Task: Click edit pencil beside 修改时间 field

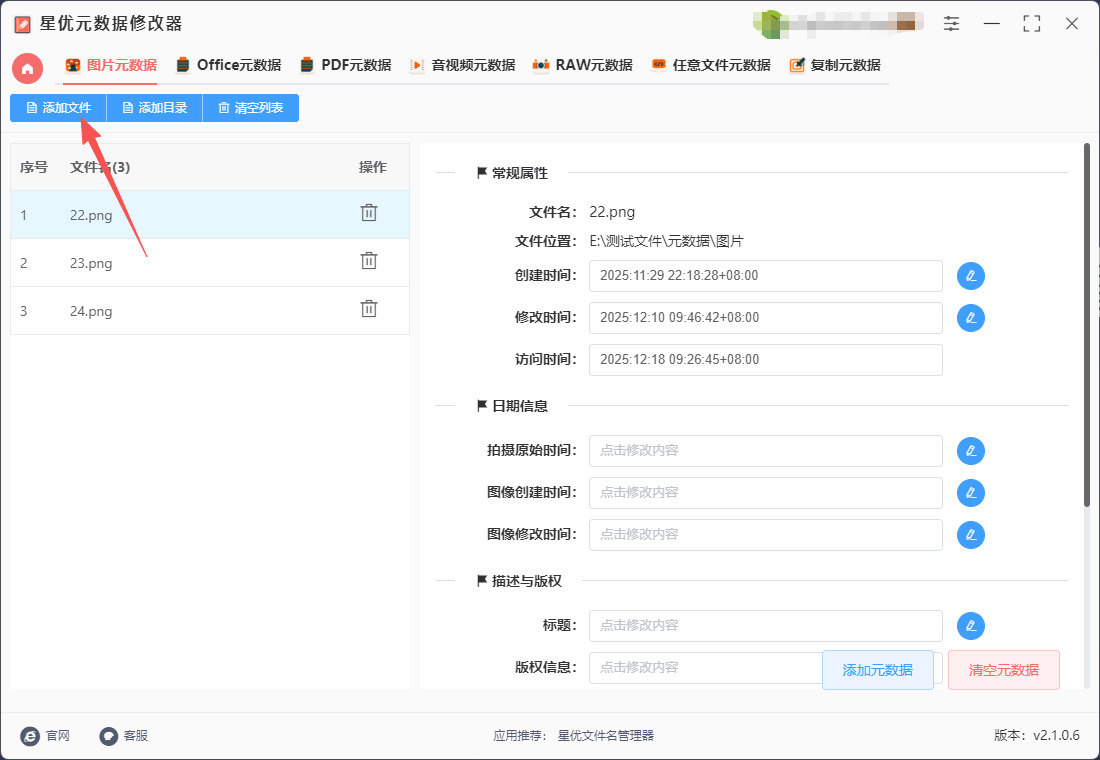Action: tap(970, 318)
